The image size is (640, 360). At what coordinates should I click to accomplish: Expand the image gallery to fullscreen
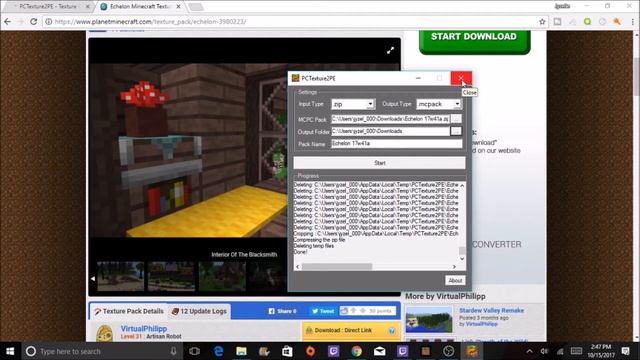pyautogui.click(x=391, y=50)
